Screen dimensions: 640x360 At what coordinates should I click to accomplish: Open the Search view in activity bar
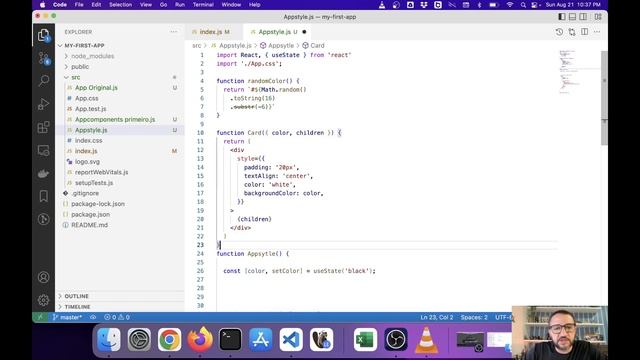click(43, 81)
